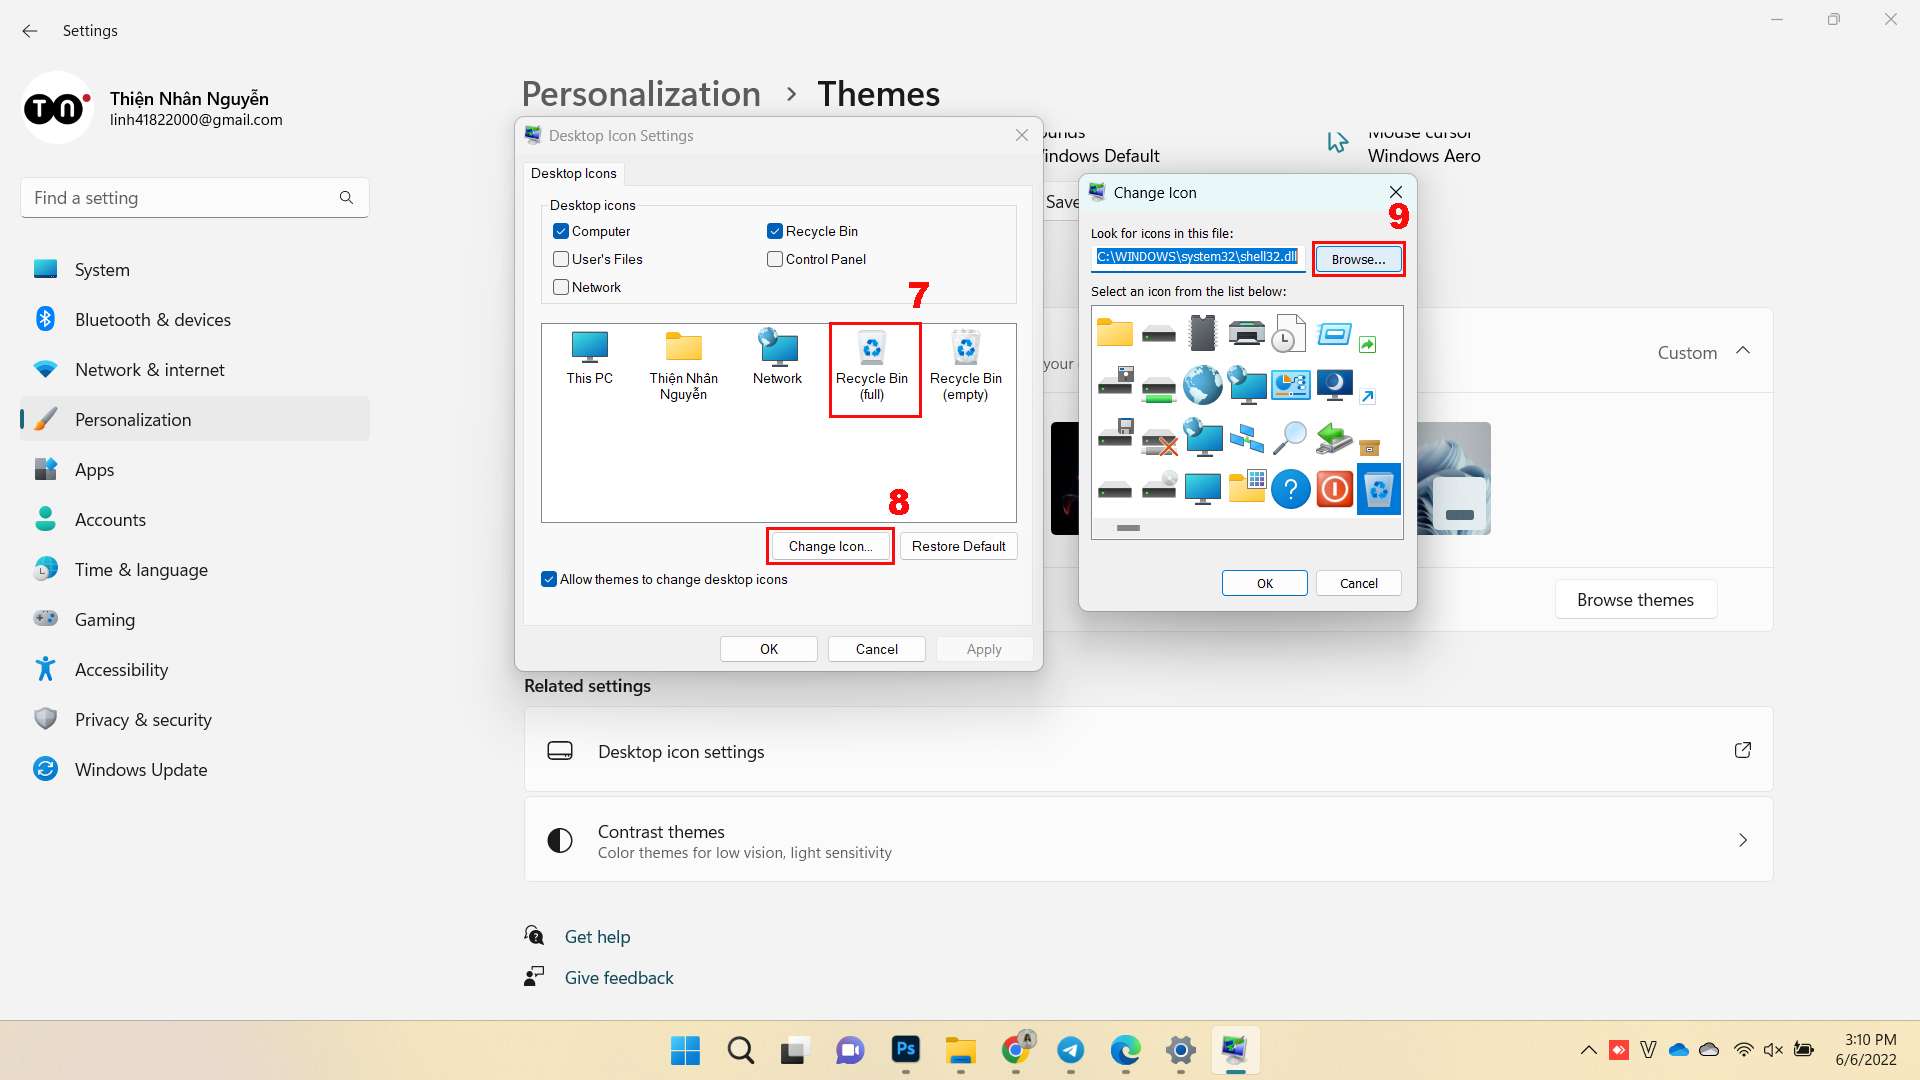Go to Bluetooth & devices
Screen dimensions: 1920x1080
[195, 319]
